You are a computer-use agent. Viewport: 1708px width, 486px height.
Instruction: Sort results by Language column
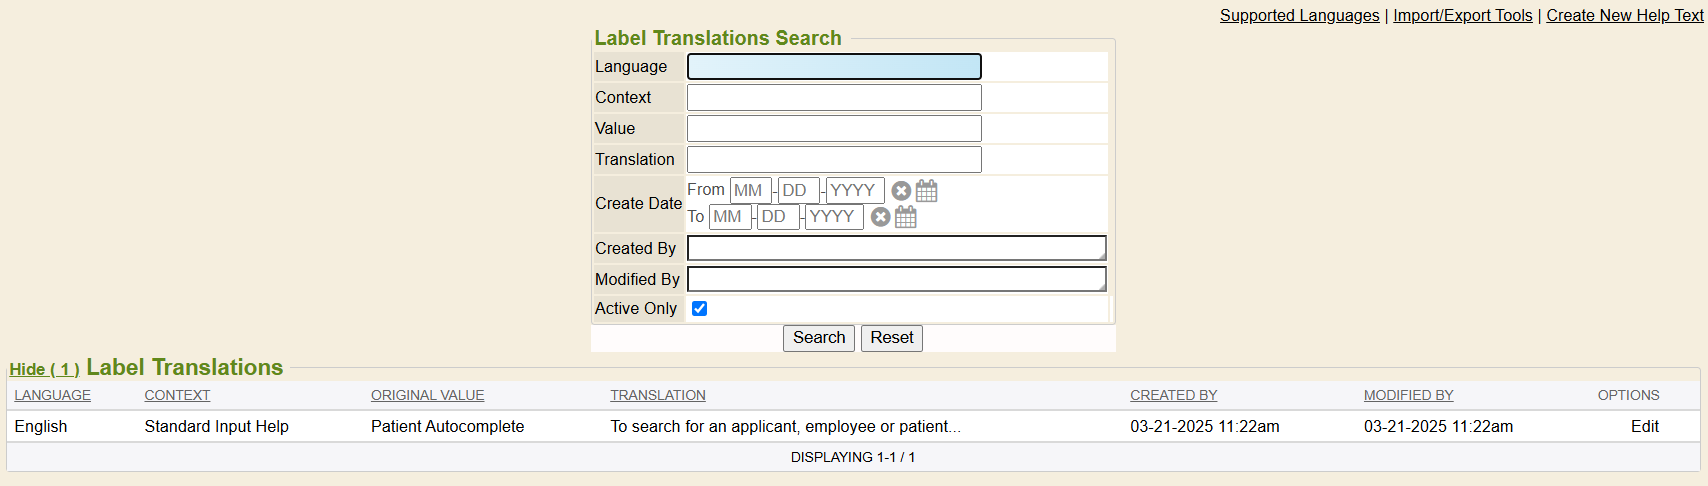click(x=52, y=395)
